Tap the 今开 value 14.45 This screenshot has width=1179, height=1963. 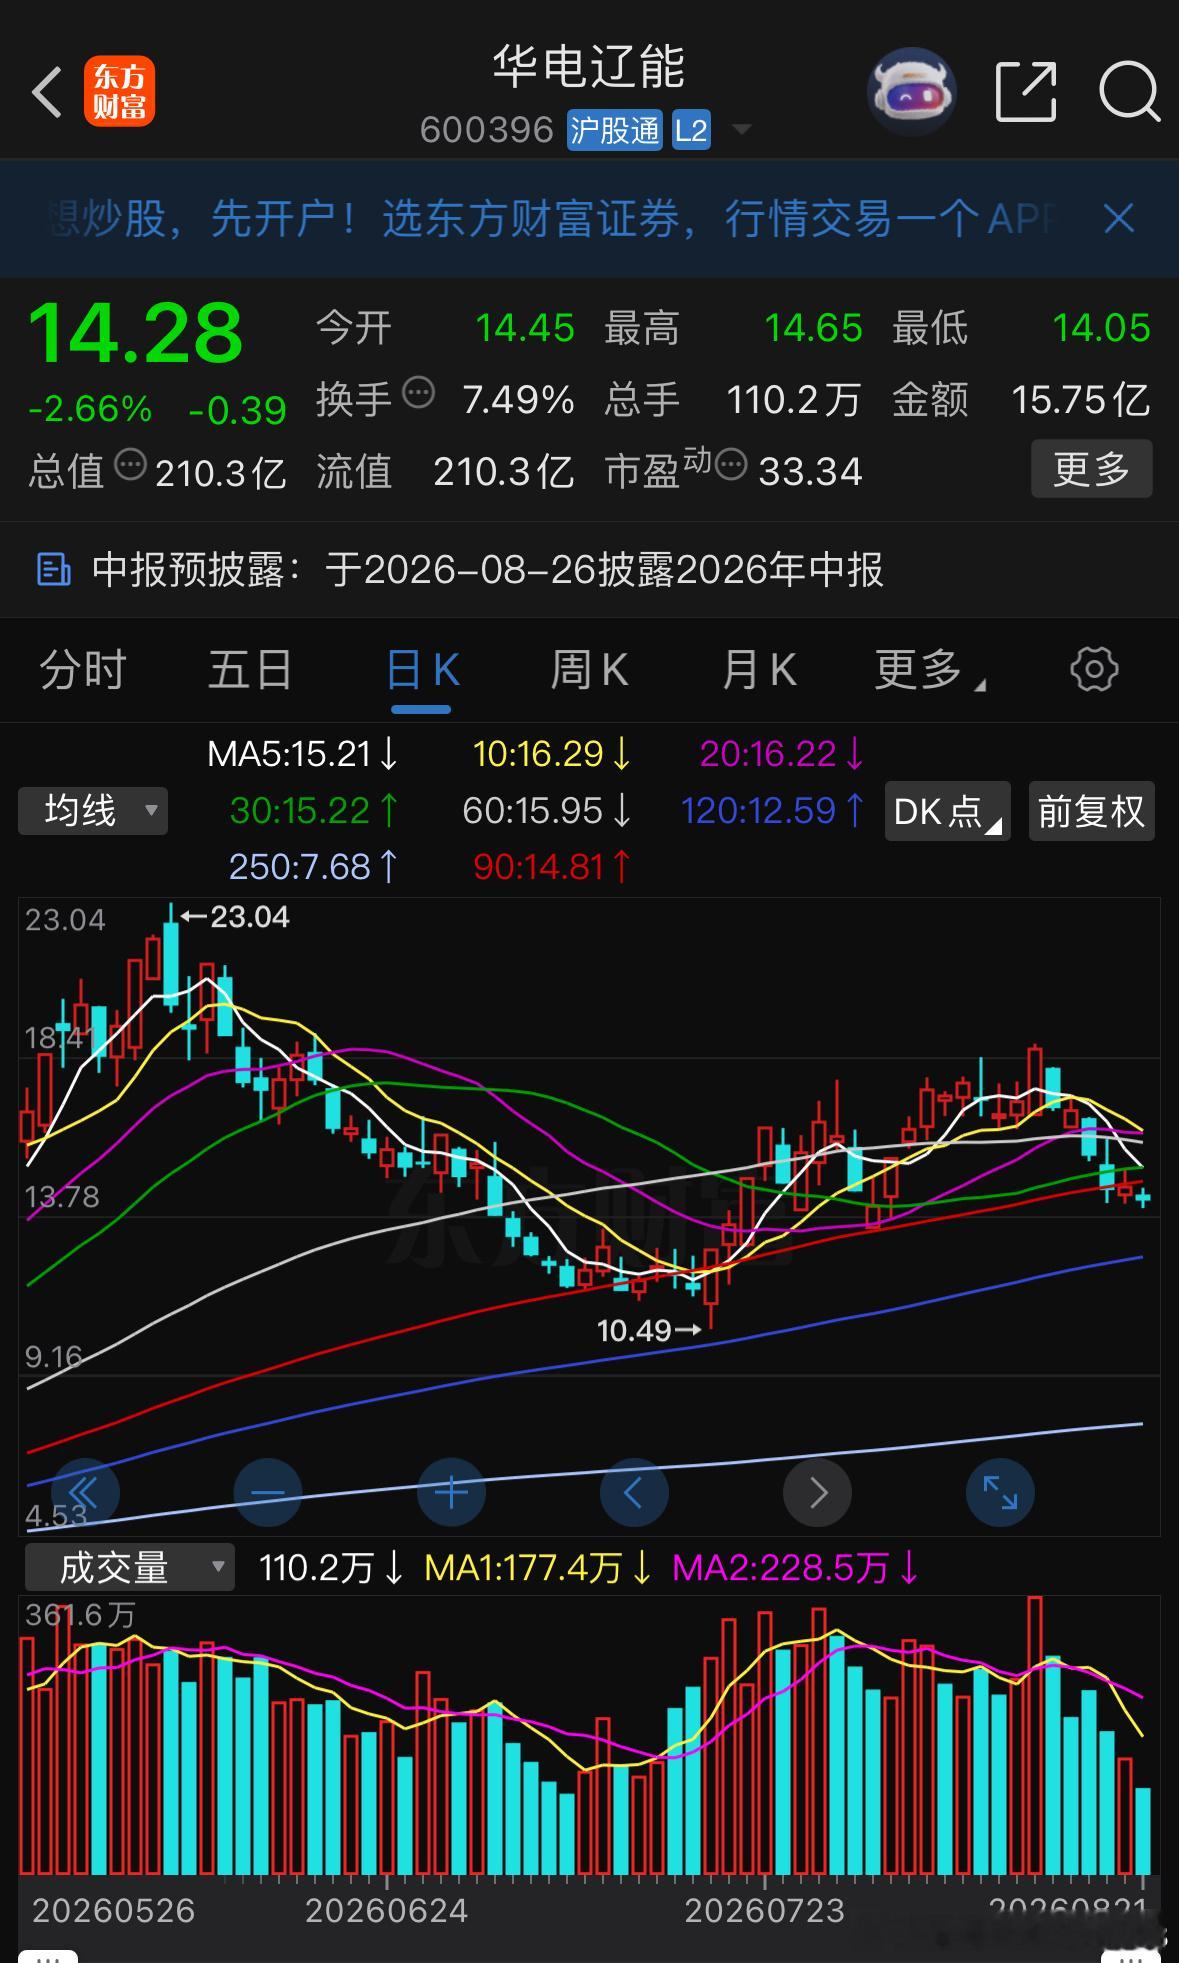pyautogui.click(x=525, y=328)
